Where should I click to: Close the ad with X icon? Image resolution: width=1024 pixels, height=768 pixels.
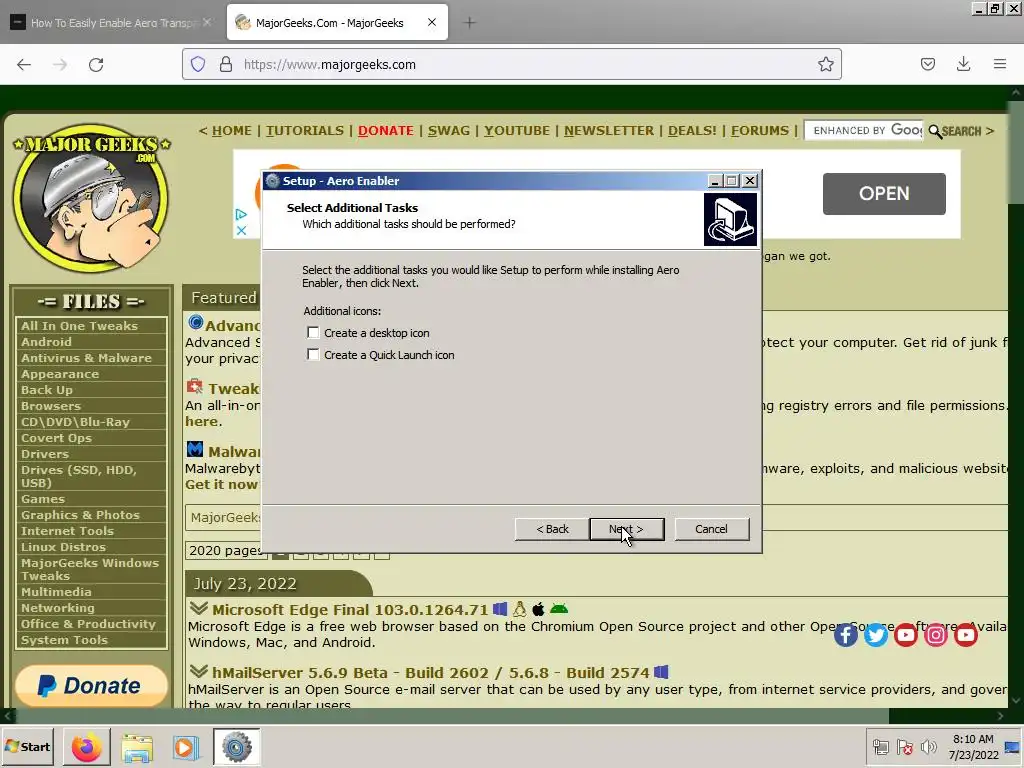[241, 230]
